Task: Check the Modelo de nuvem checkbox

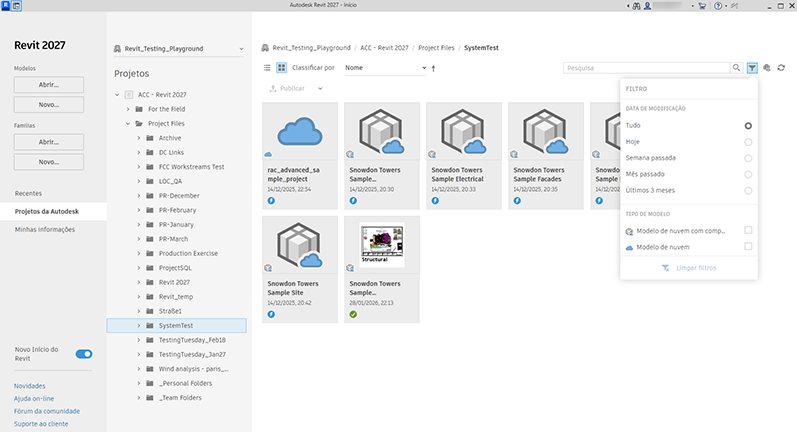Action: click(748, 246)
